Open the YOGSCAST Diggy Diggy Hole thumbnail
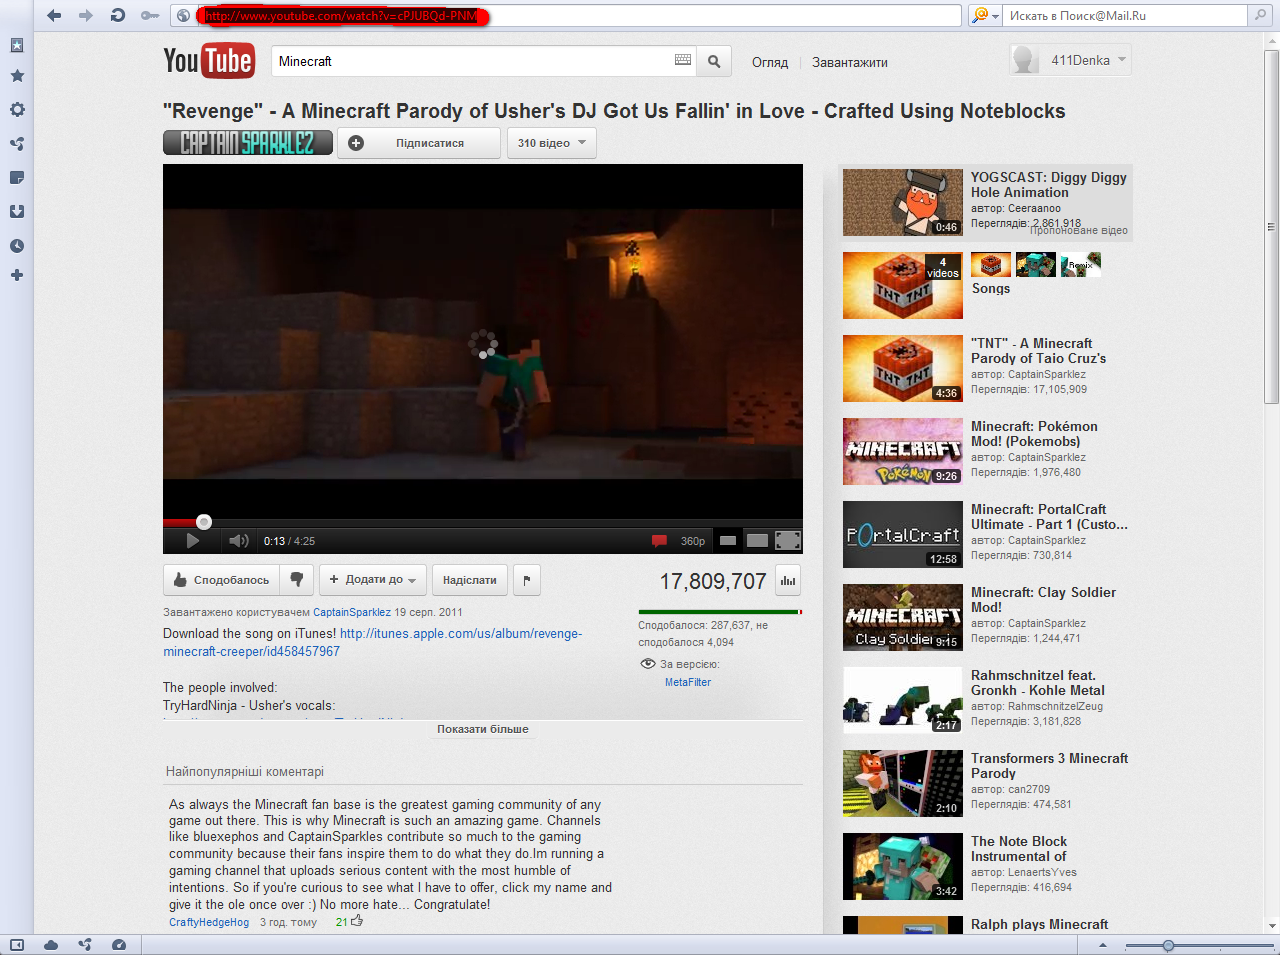 (x=903, y=202)
